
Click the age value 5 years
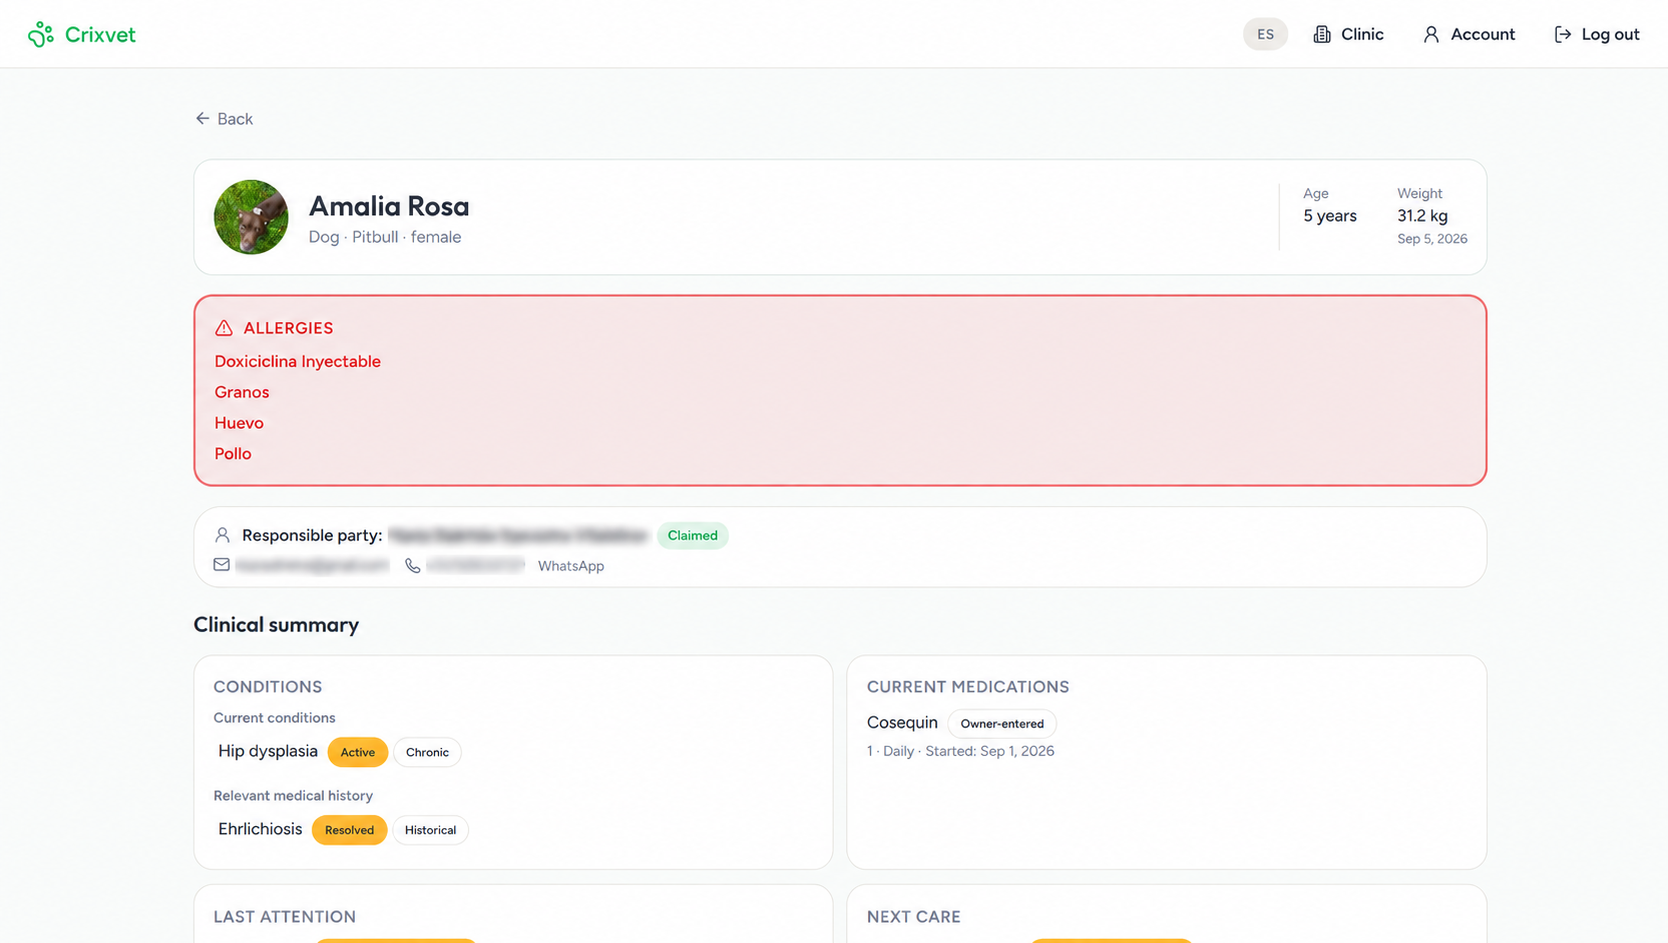point(1330,216)
